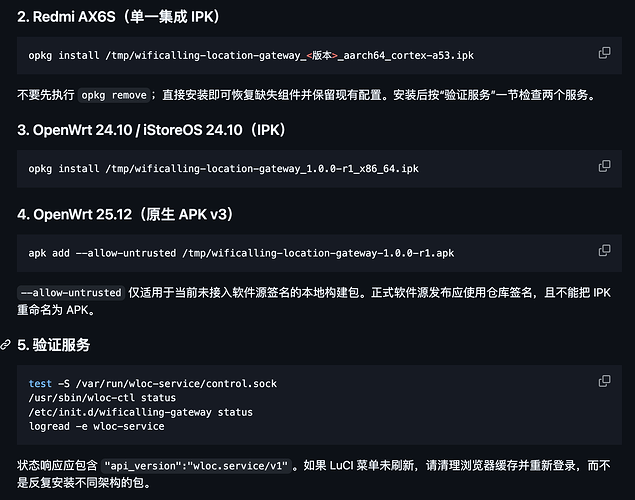Copy the Redmi AX6S aarch64 opkg install command

tap(604, 53)
